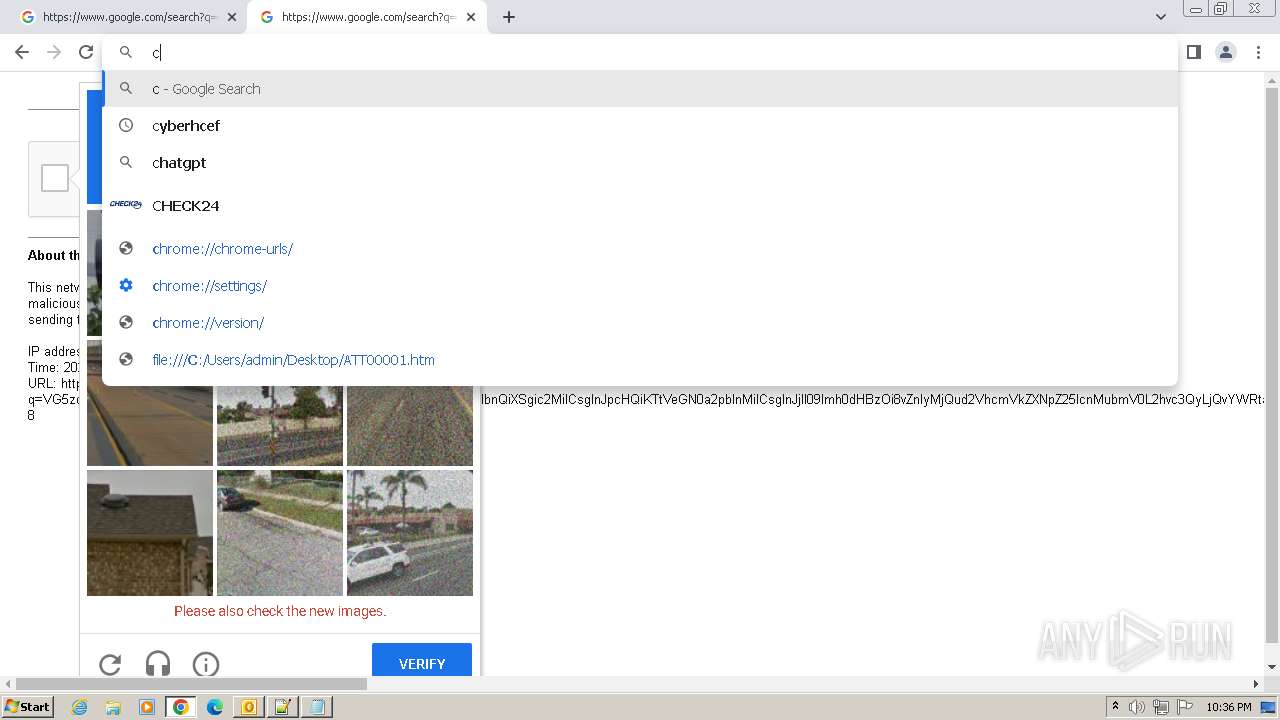
Task: Select the 'cyberhcef' history suggestion
Action: pos(640,125)
